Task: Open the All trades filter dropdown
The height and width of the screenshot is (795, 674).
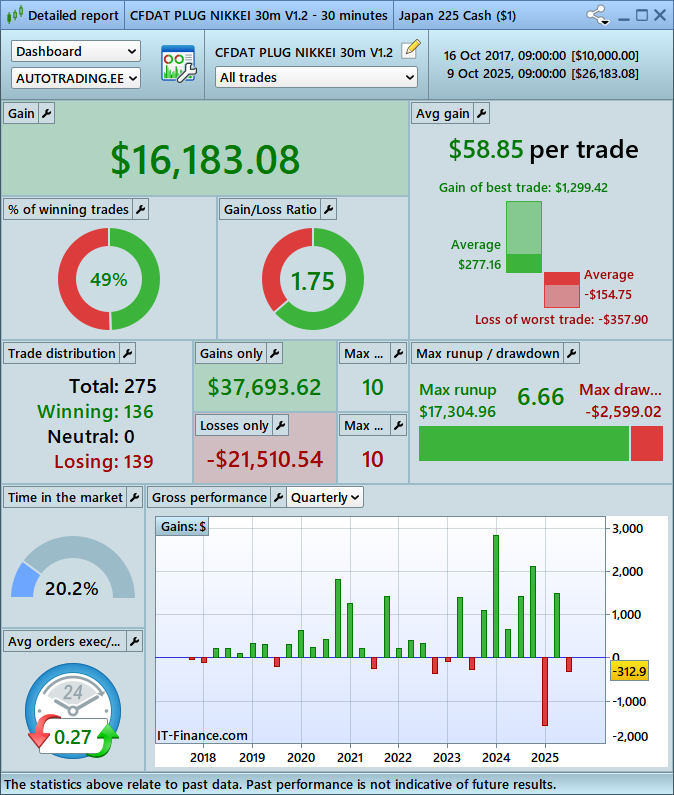Action: (x=316, y=77)
